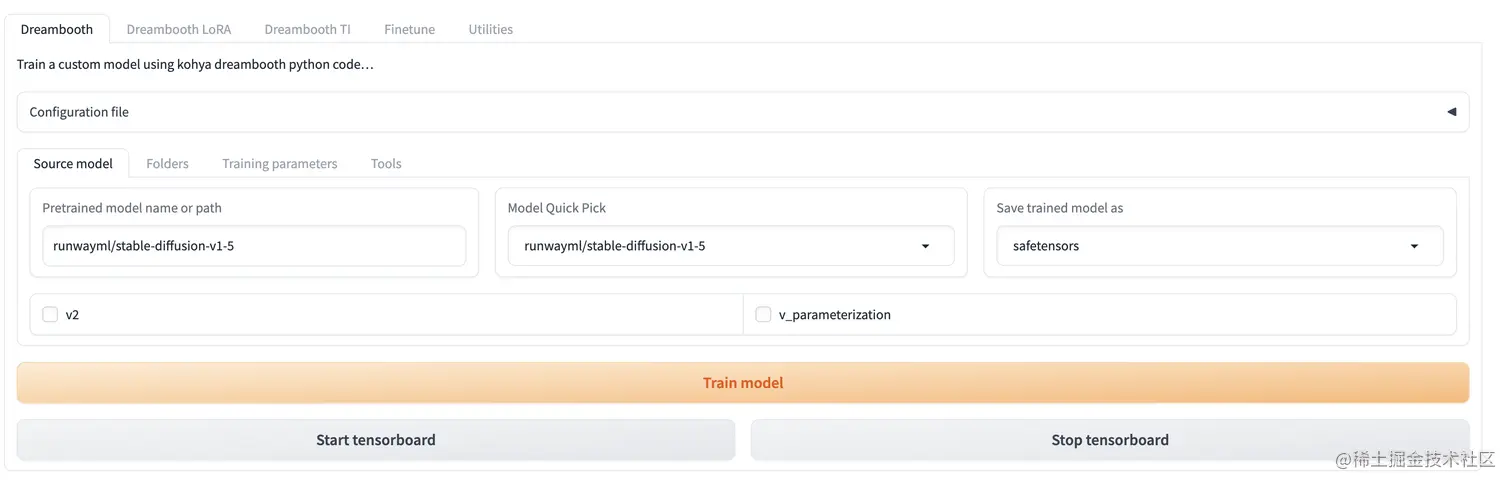Enable the v2 checkbox

(50, 314)
